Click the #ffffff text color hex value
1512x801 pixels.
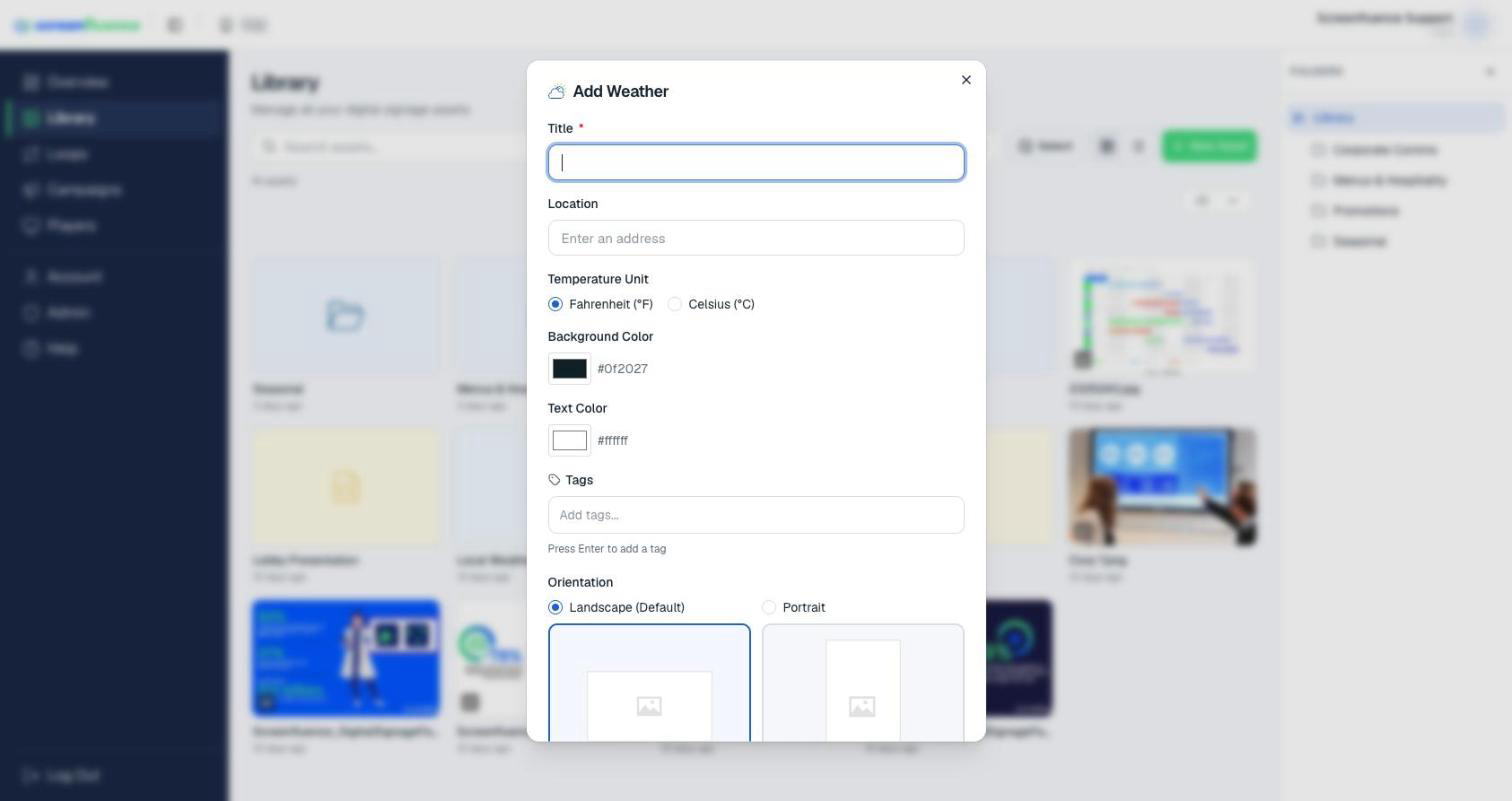tap(612, 441)
